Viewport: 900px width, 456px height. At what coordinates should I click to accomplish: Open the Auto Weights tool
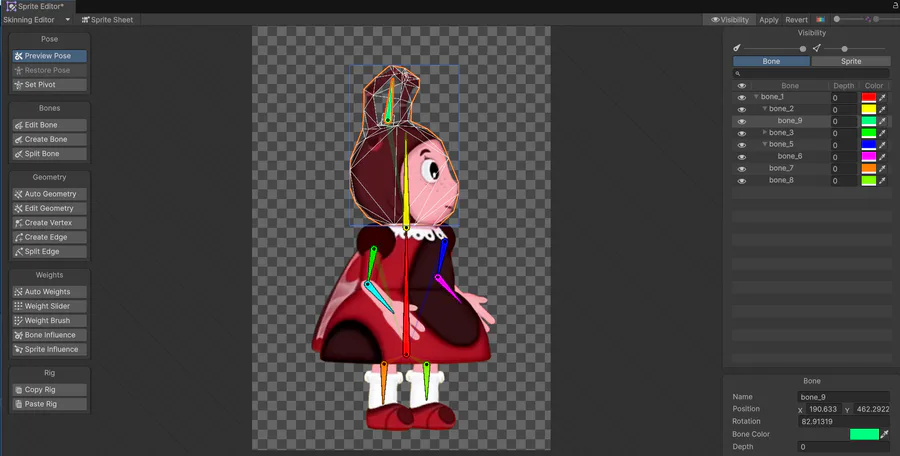click(49, 292)
